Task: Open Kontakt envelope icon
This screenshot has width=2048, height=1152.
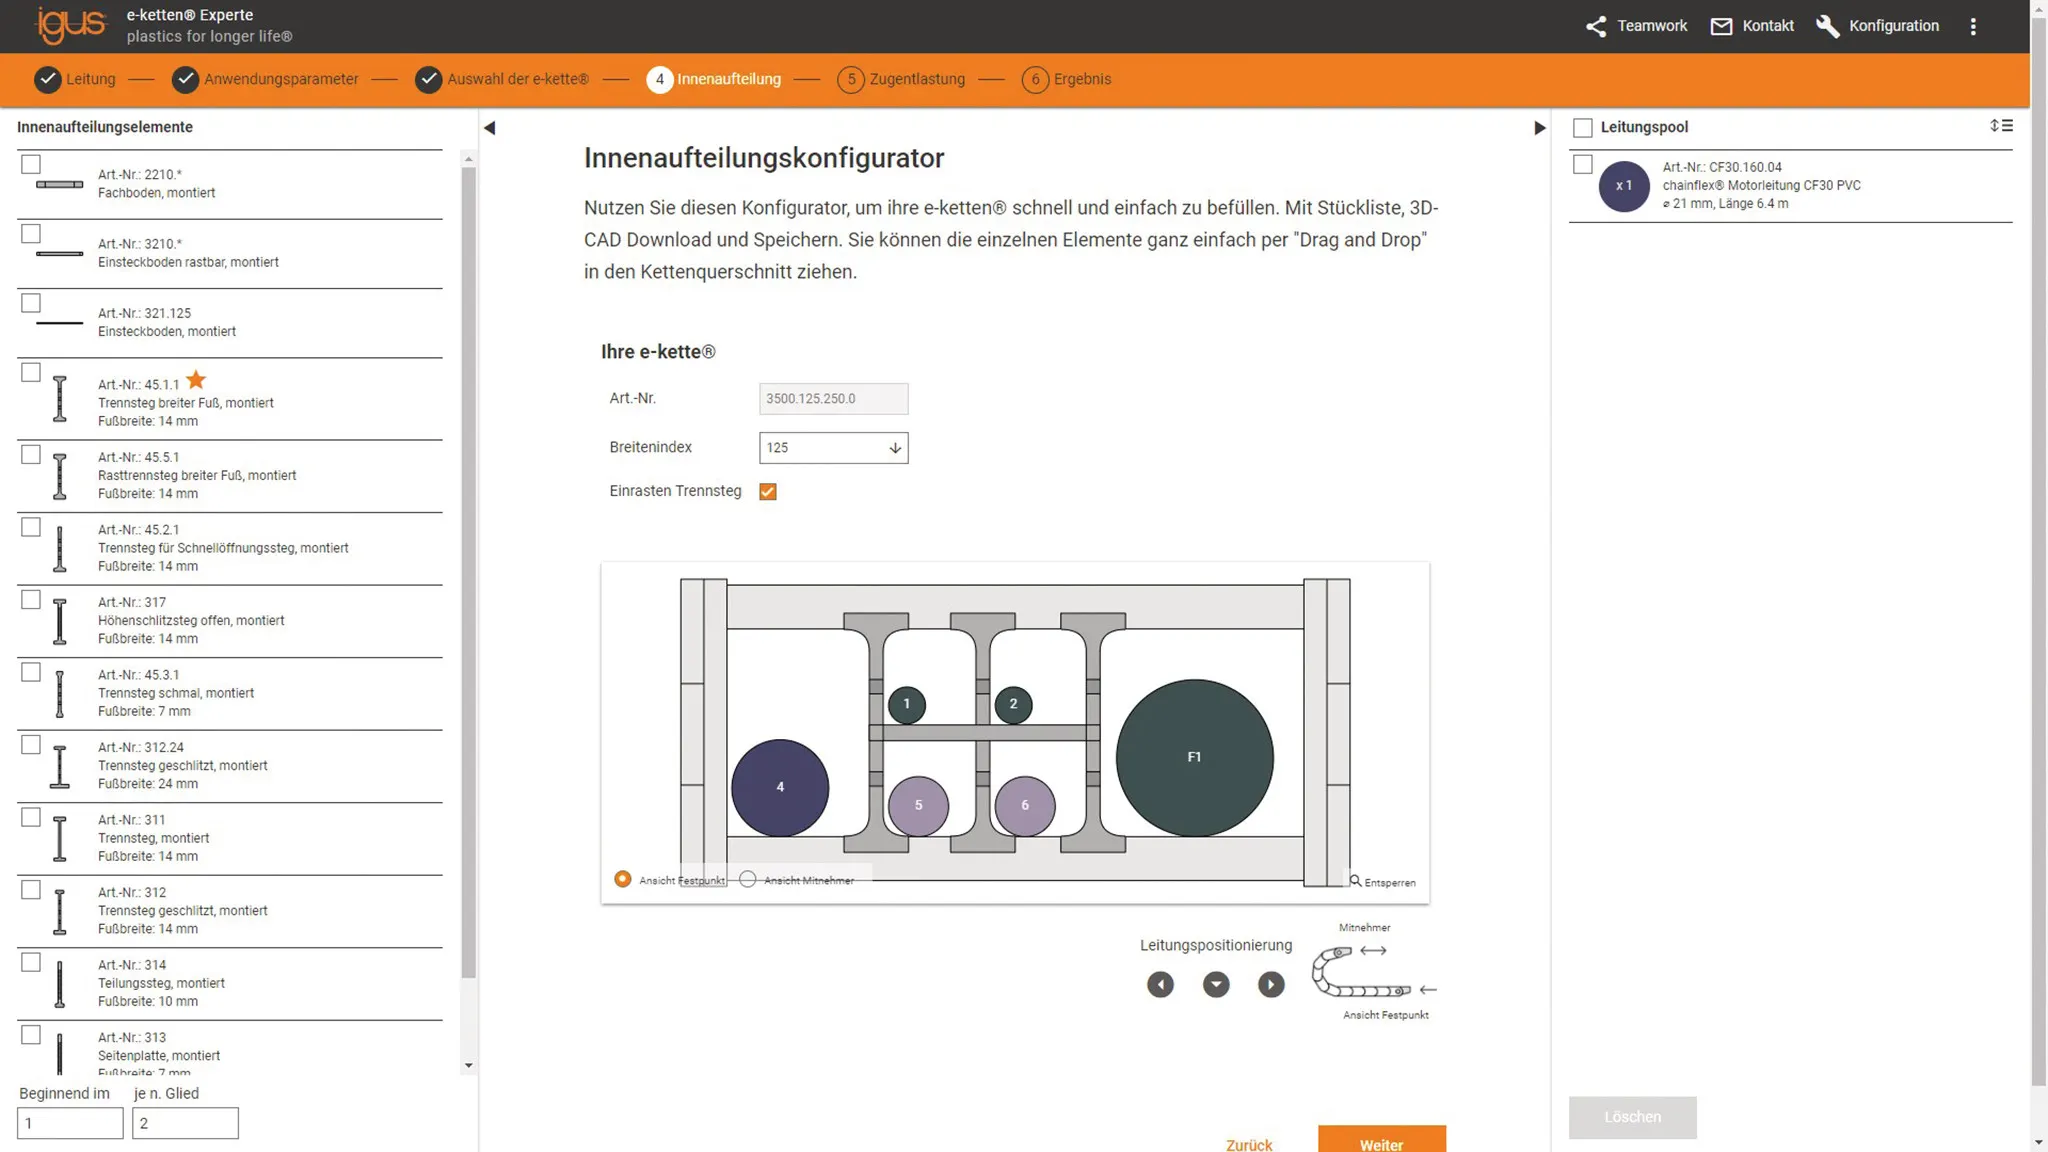Action: 1721,26
